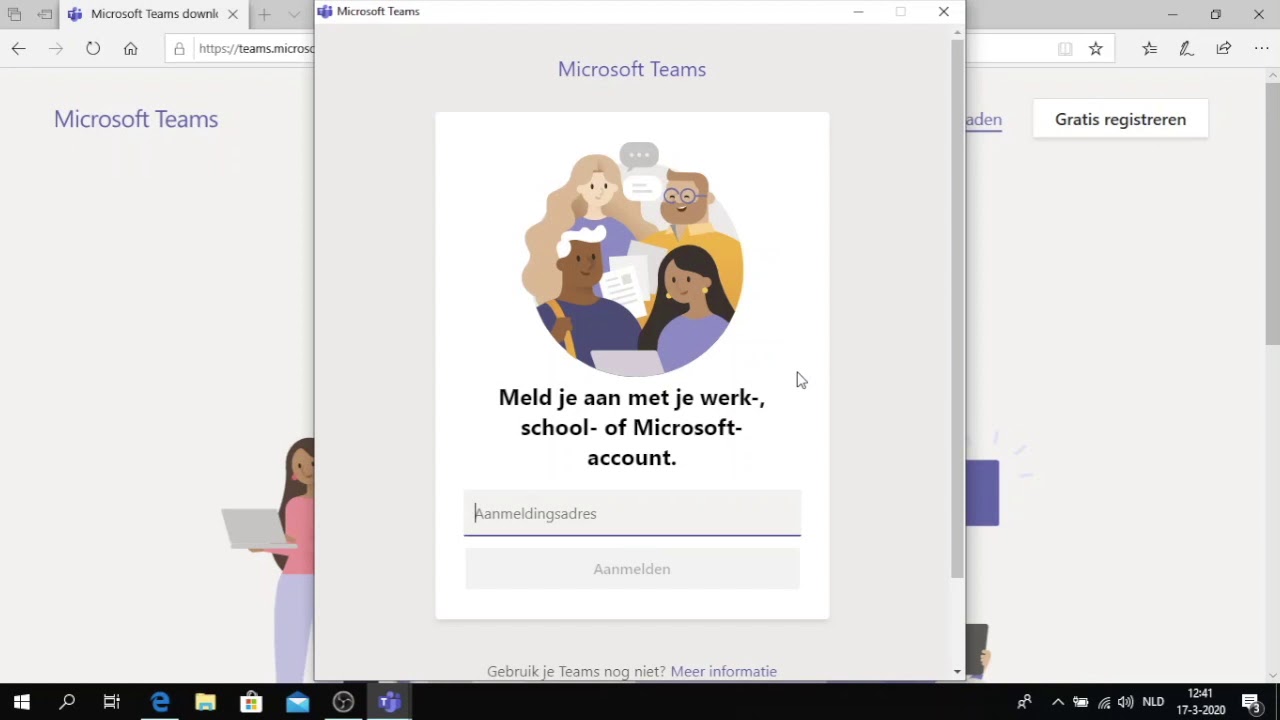Click the Teams window scrollbar thumb
The image size is (1280, 720).
[957, 309]
